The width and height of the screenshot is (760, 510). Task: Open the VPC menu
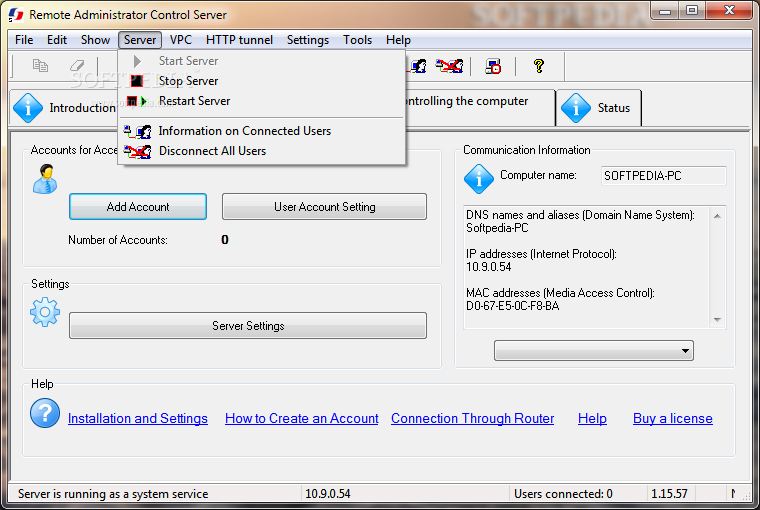point(181,40)
